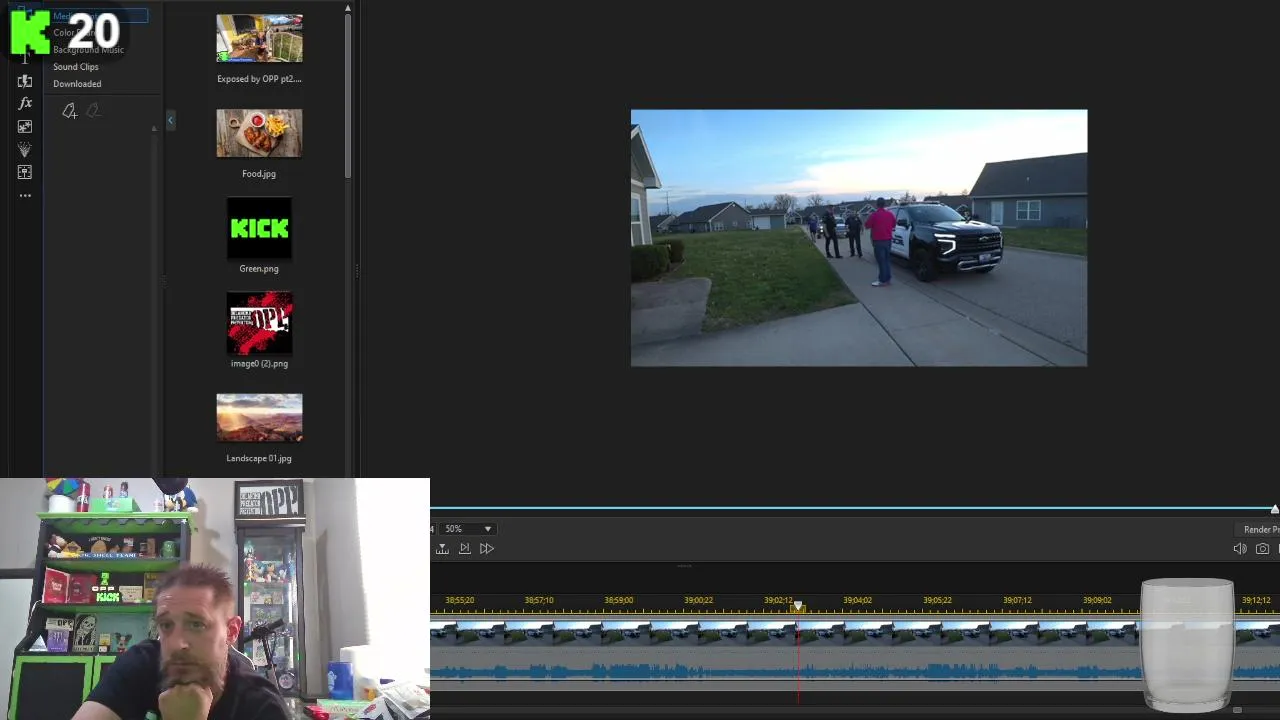Click the delete tag icon
Image resolution: width=1280 pixels, height=720 pixels.
pos(93,111)
